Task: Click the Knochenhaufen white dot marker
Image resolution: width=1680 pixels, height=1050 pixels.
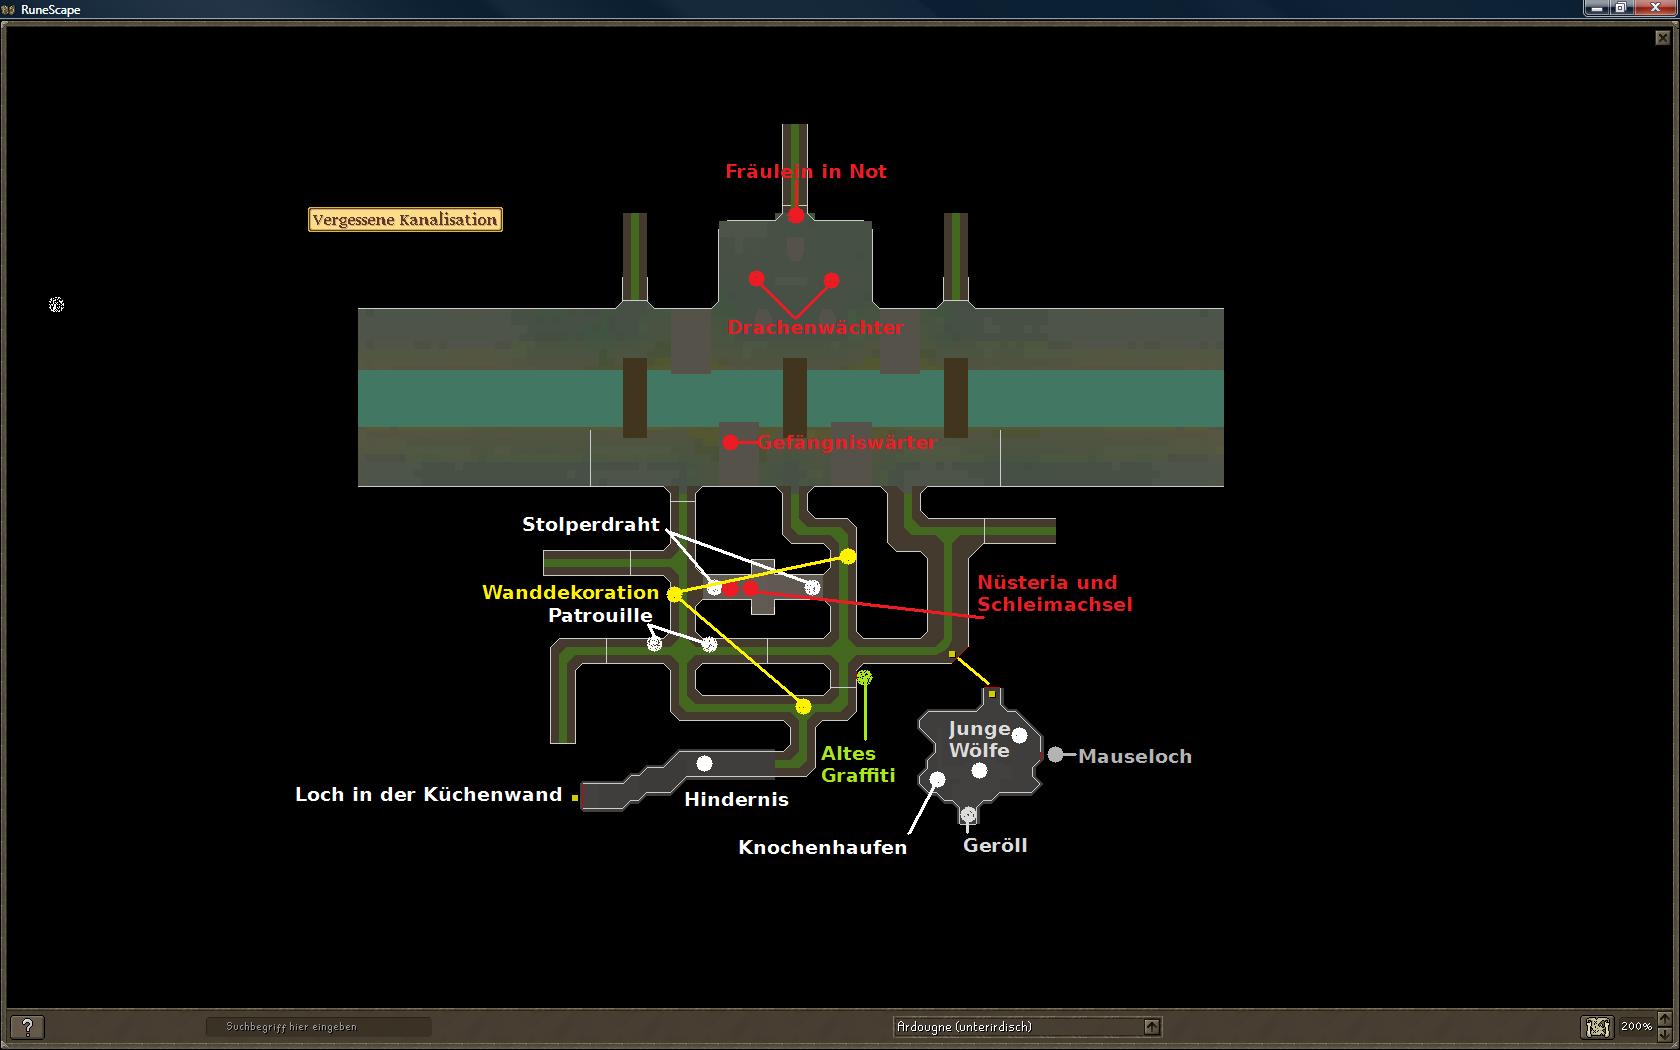Action: click(937, 779)
